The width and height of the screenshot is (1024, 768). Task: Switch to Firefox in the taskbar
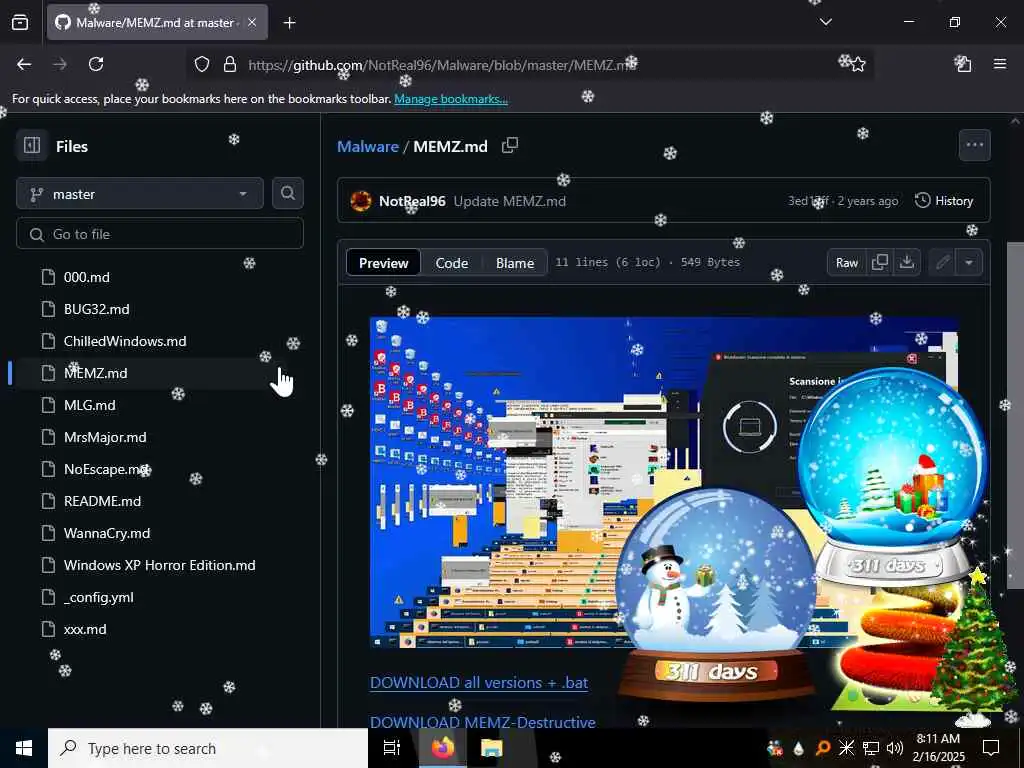[x=442, y=748]
